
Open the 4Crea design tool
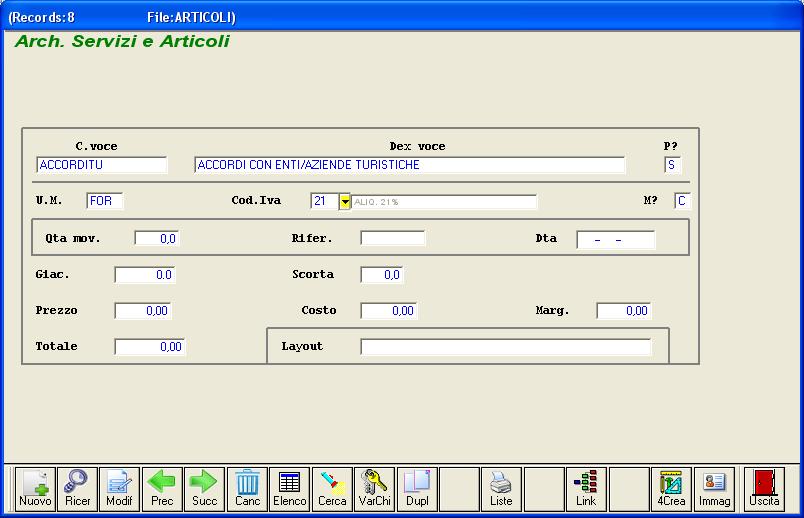click(x=671, y=489)
